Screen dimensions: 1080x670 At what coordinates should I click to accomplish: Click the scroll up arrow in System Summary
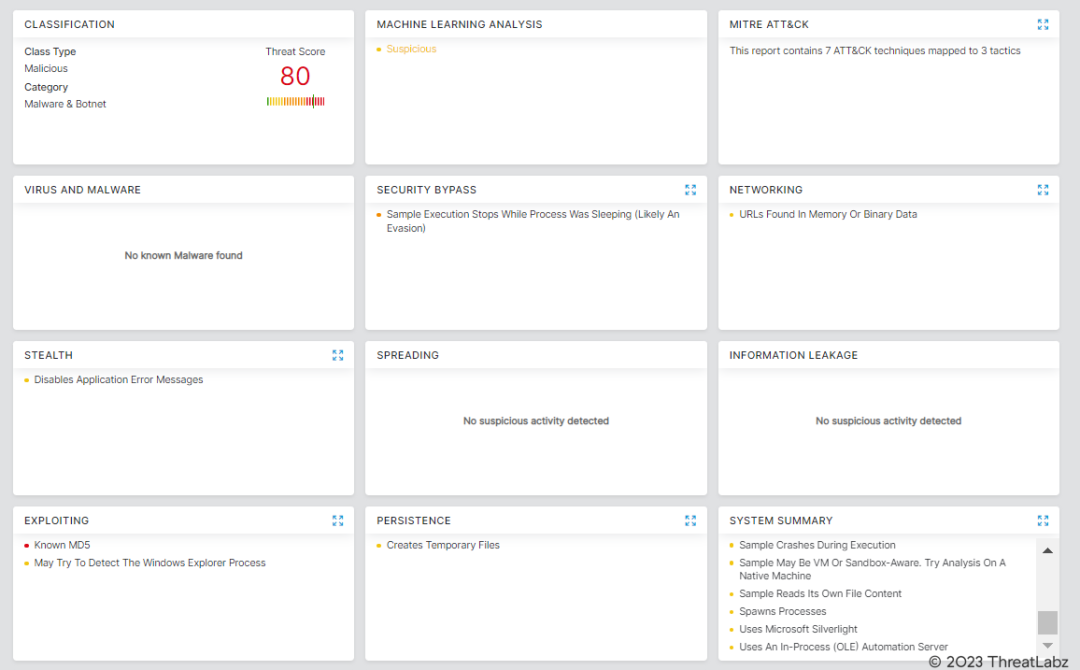tap(1047, 551)
